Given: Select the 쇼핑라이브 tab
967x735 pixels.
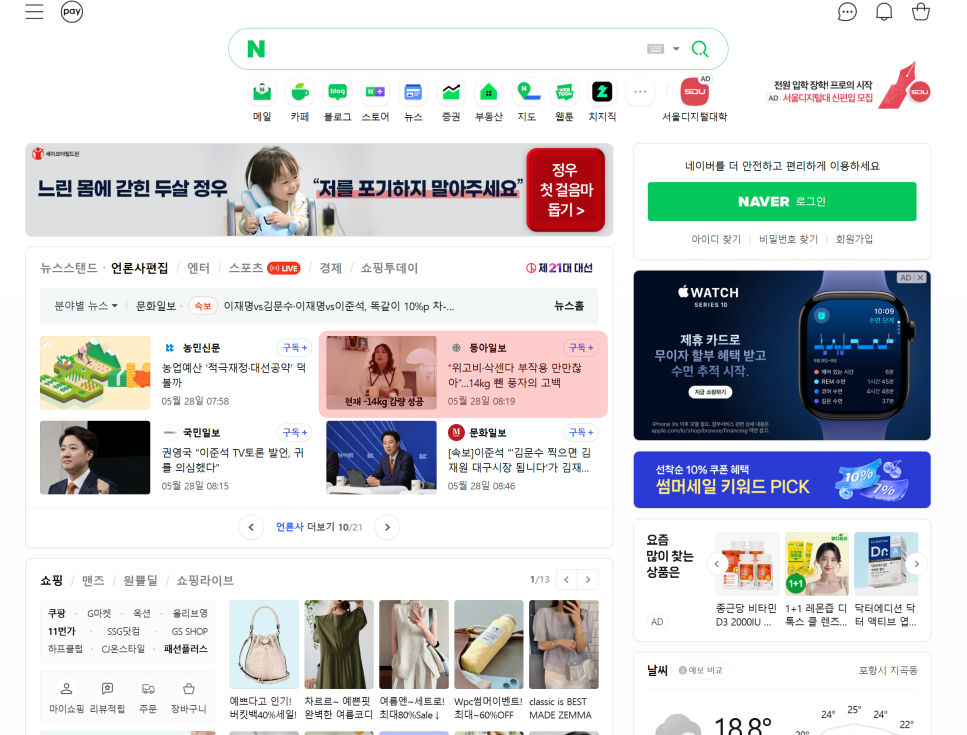Looking at the screenshot, I should click(x=205, y=580).
